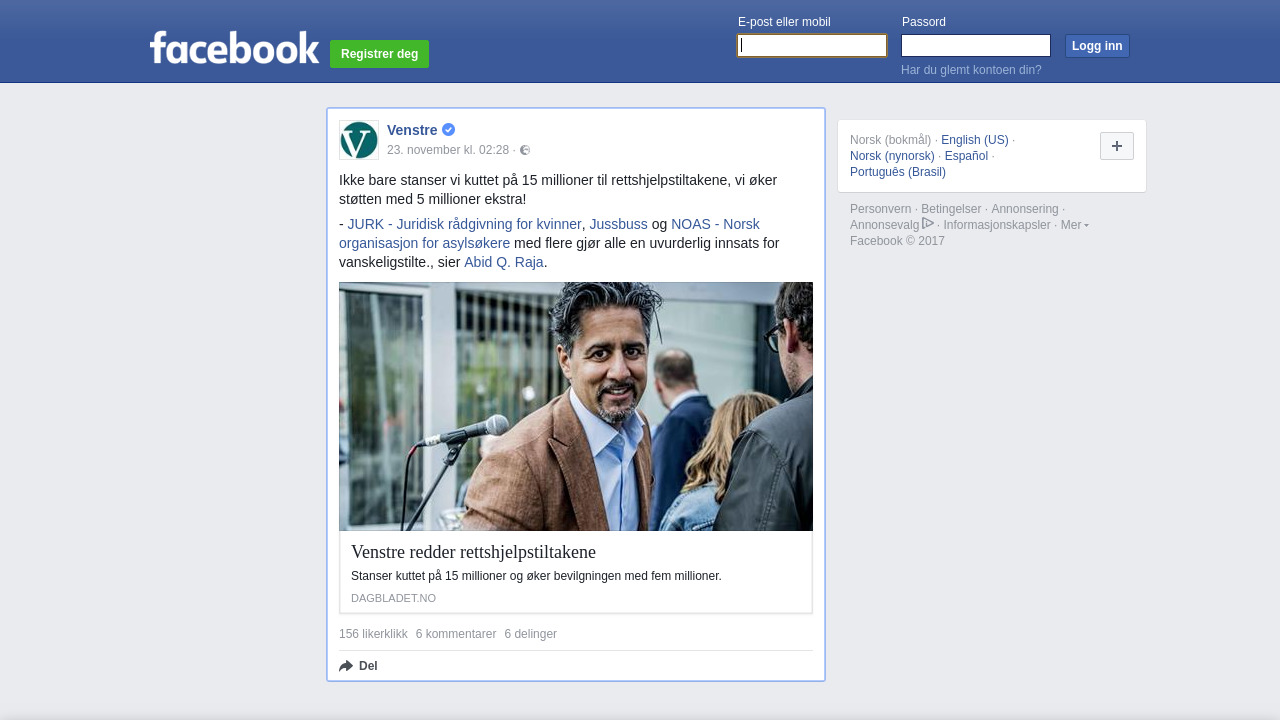This screenshot has width=1280, height=720.
Task: Open the forgotten account link
Action: (x=971, y=70)
